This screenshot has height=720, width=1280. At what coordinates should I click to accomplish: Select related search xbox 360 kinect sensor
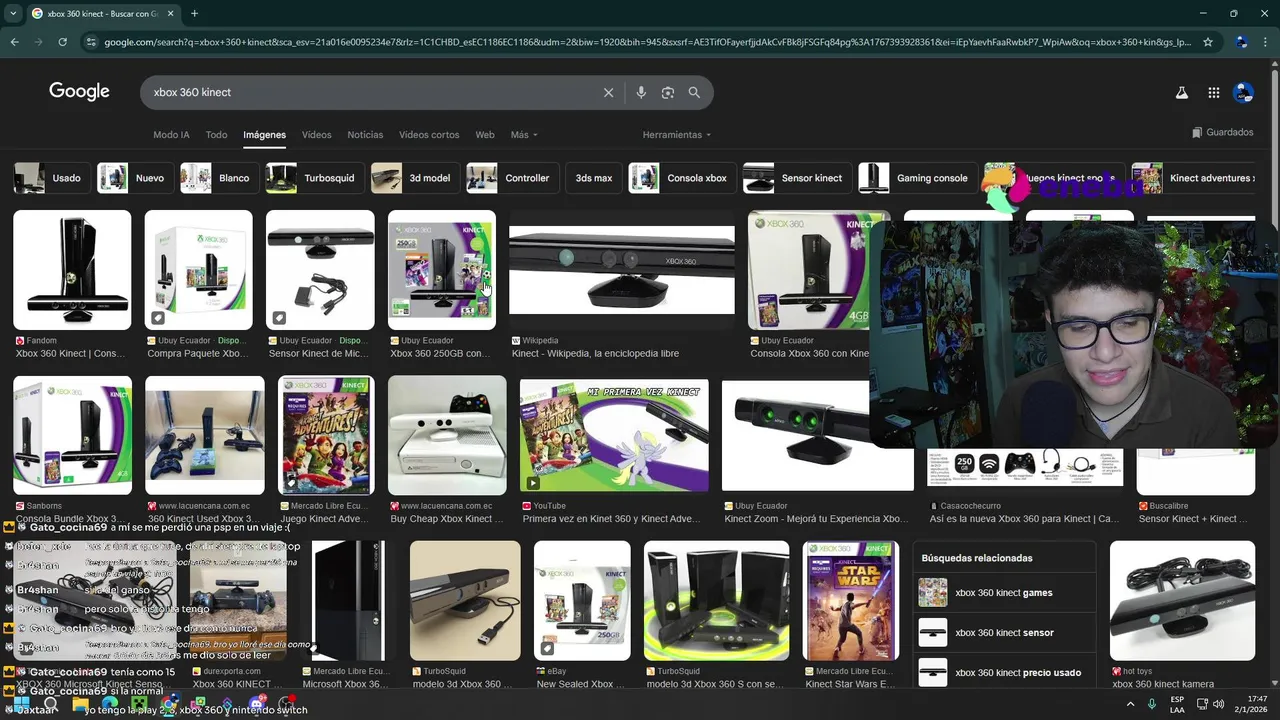click(1004, 633)
